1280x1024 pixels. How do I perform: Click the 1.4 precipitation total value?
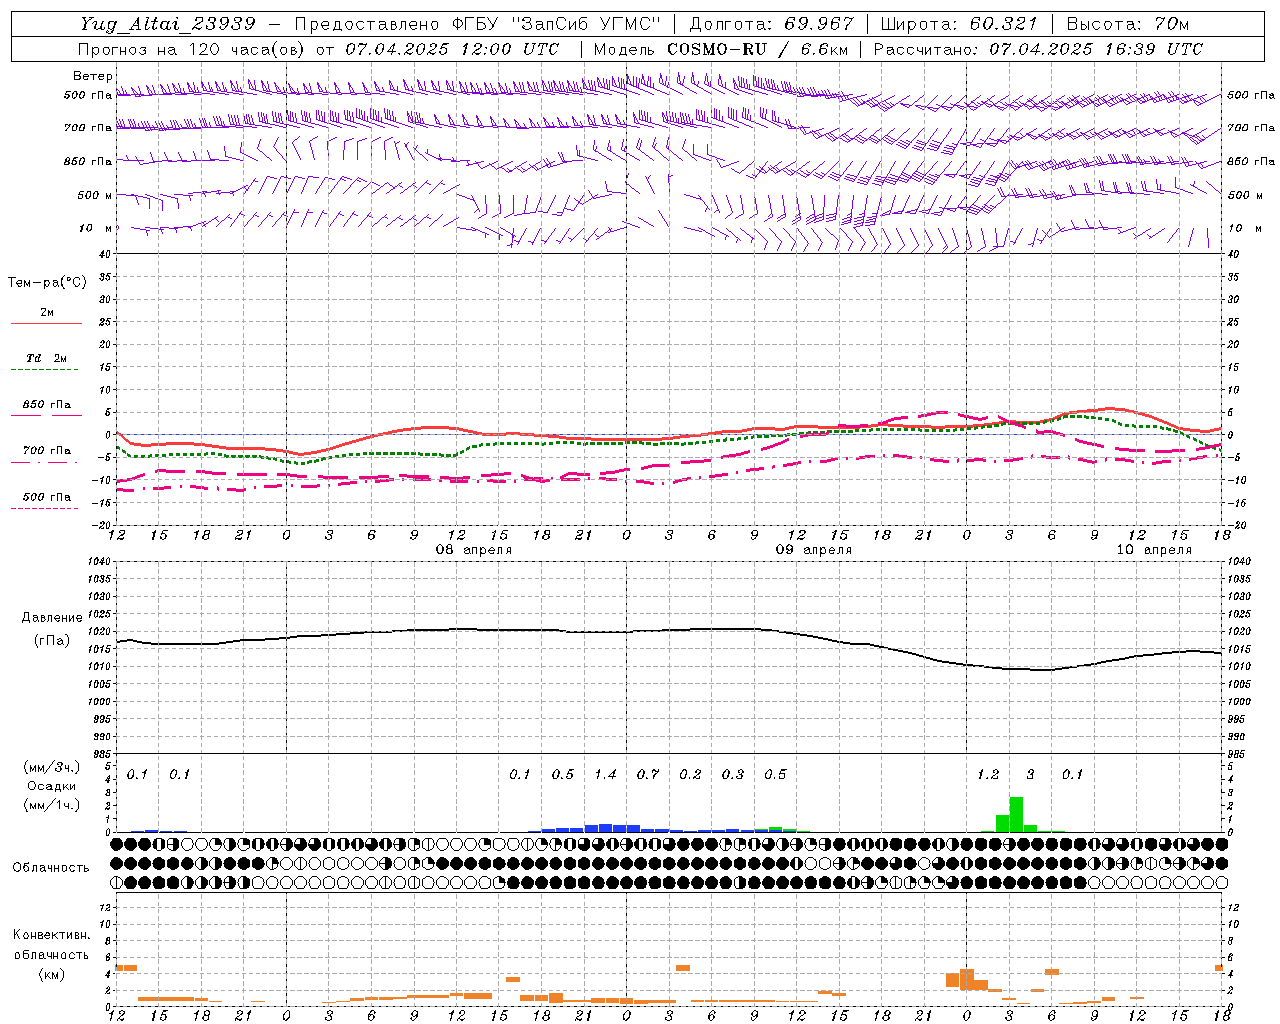[x=605, y=774]
